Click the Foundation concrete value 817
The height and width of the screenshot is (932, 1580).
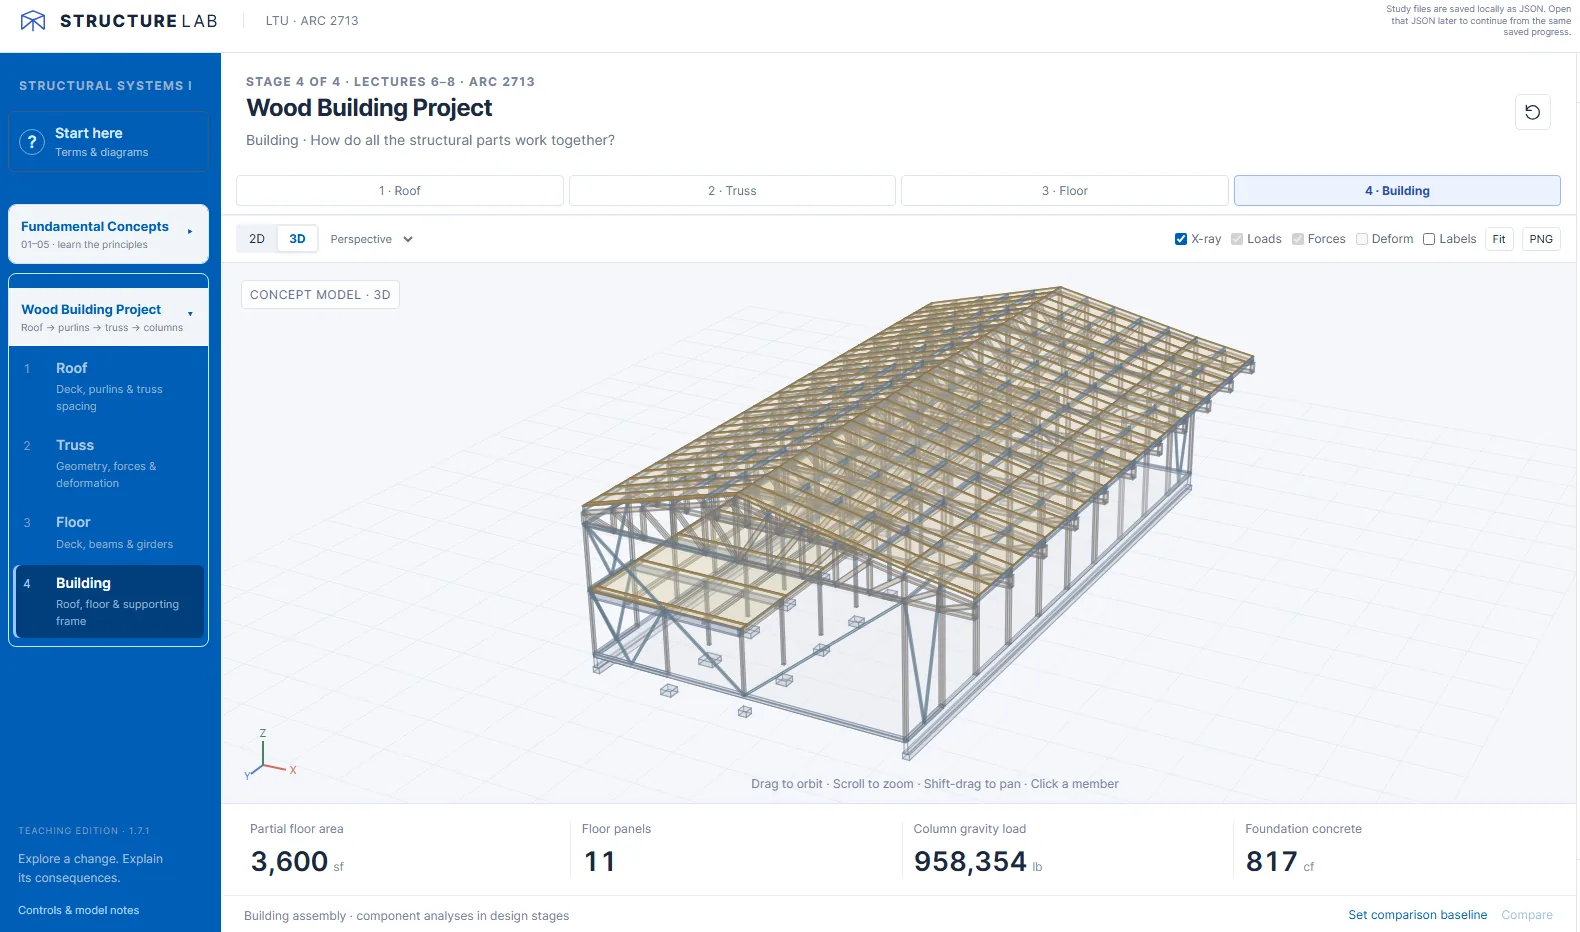(1271, 861)
